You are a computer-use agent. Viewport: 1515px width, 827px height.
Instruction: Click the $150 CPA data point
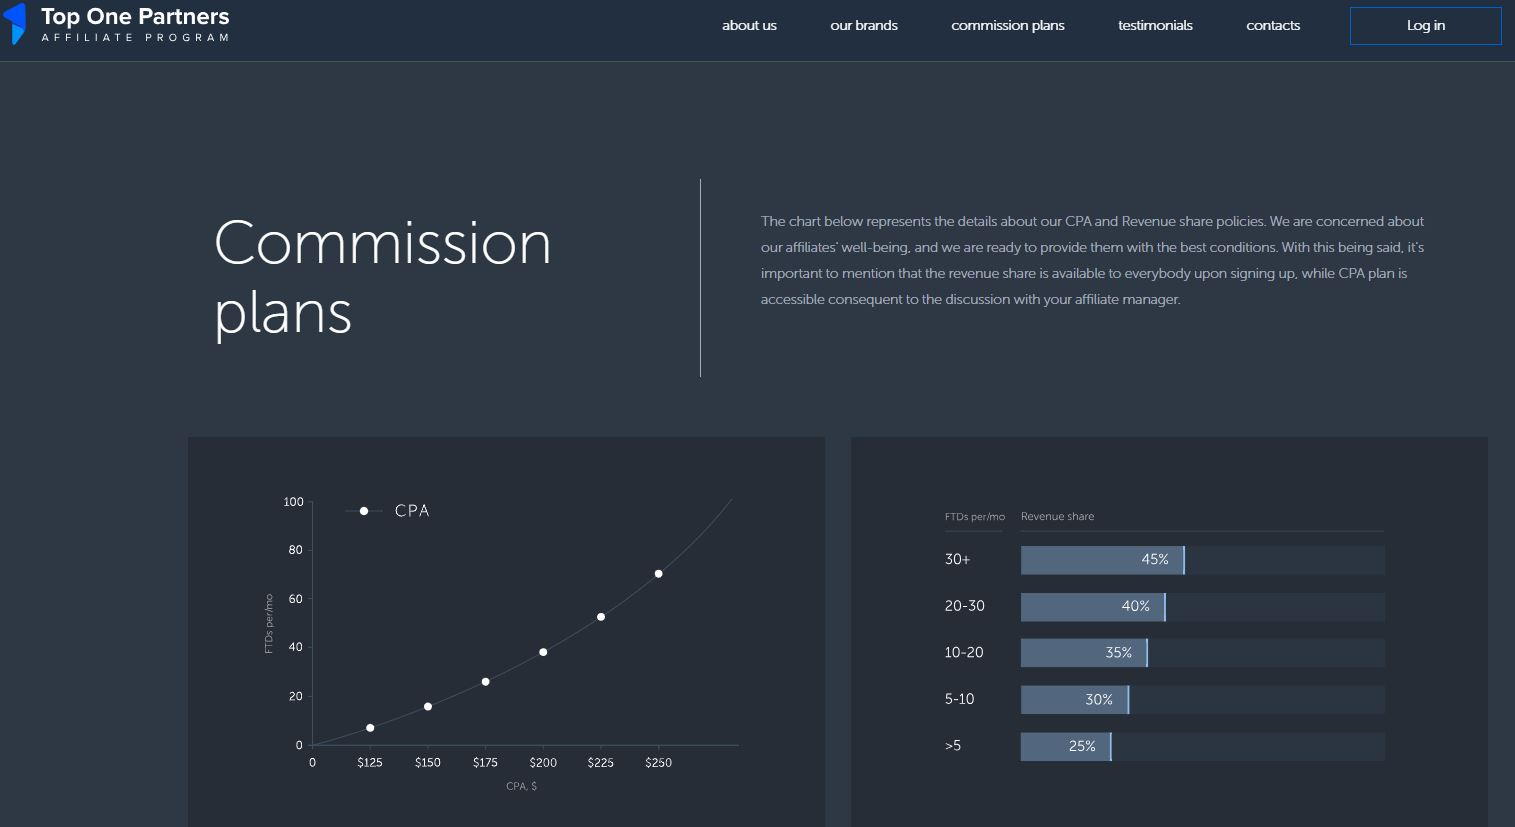click(428, 707)
